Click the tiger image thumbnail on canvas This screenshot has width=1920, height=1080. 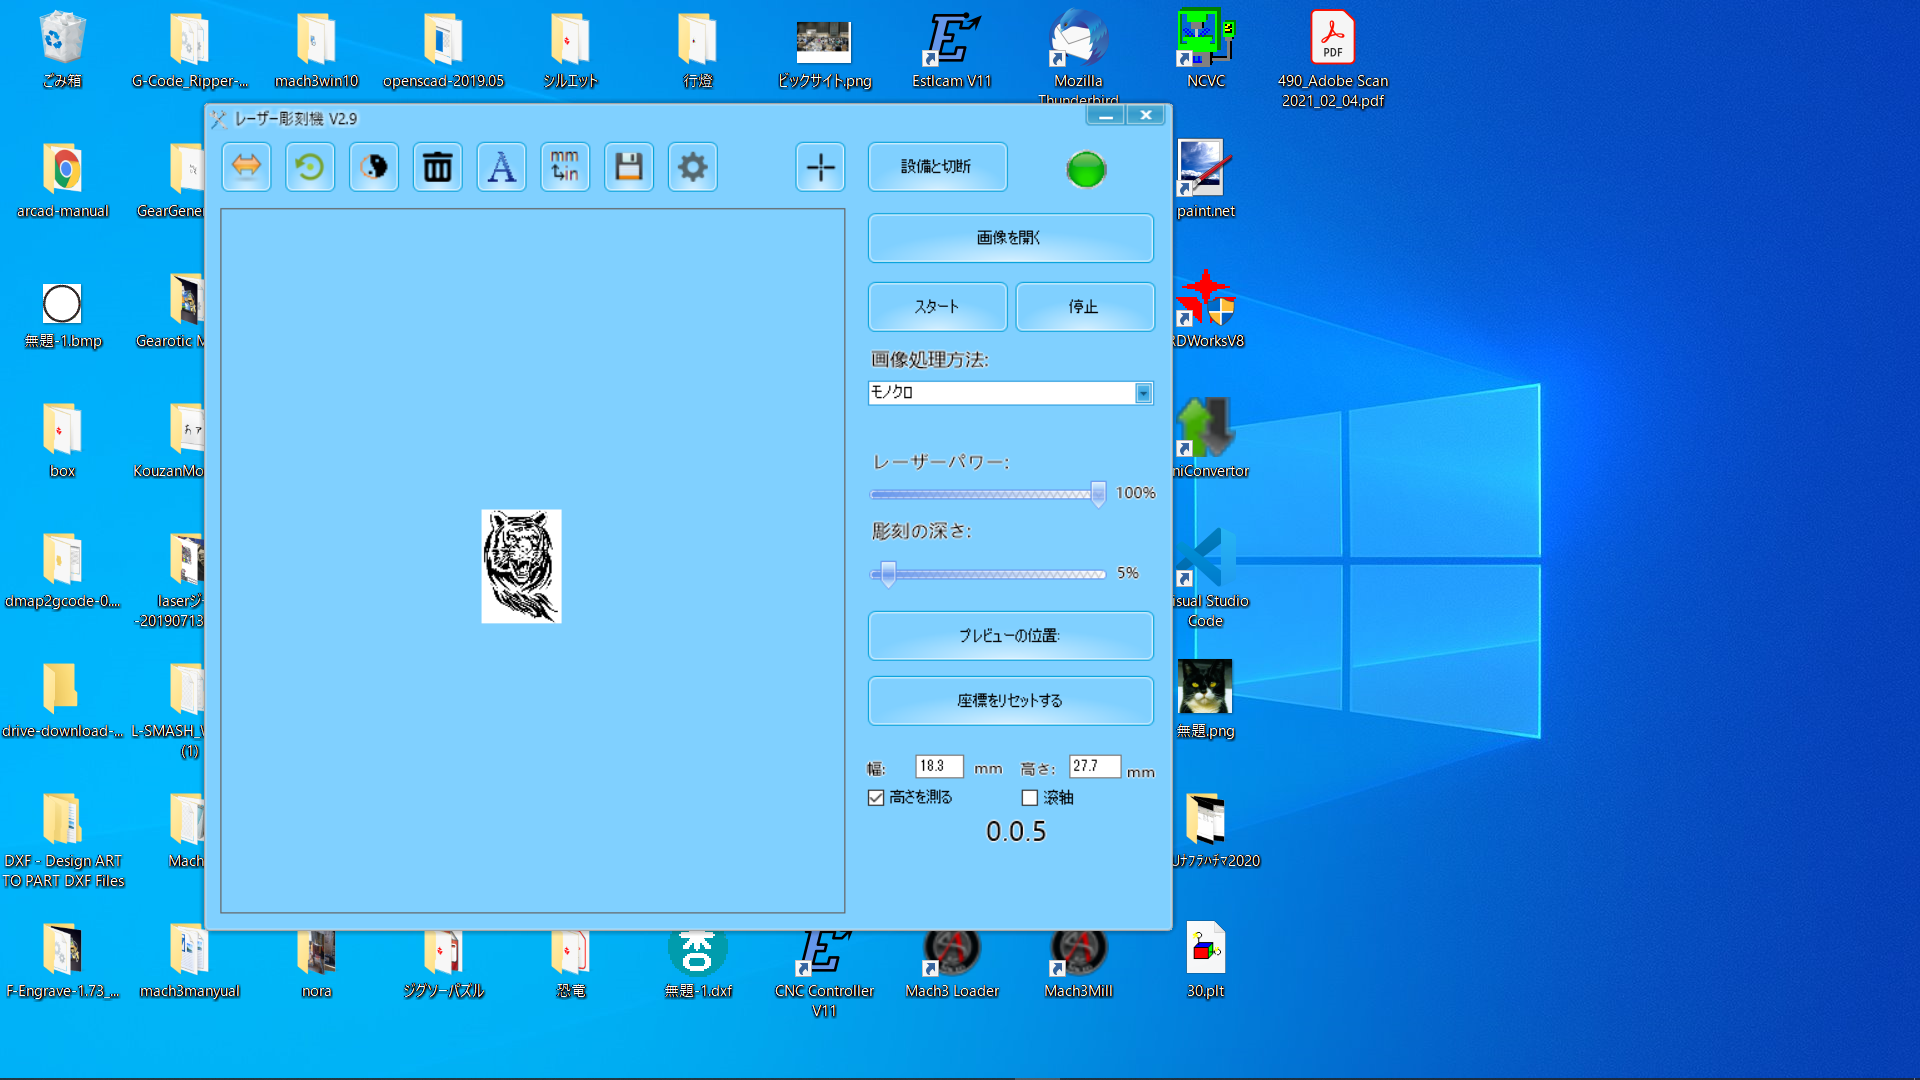pyautogui.click(x=521, y=566)
